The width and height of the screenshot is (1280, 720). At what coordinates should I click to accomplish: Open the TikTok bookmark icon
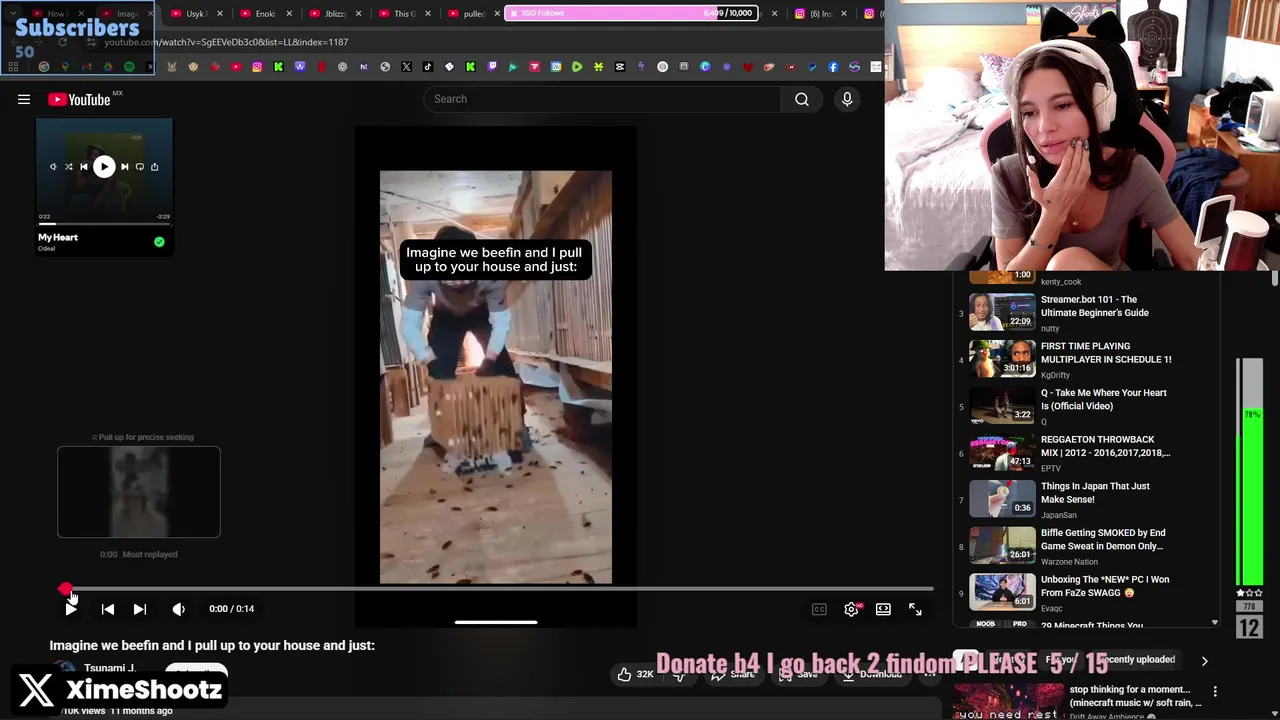pyautogui.click(x=427, y=67)
